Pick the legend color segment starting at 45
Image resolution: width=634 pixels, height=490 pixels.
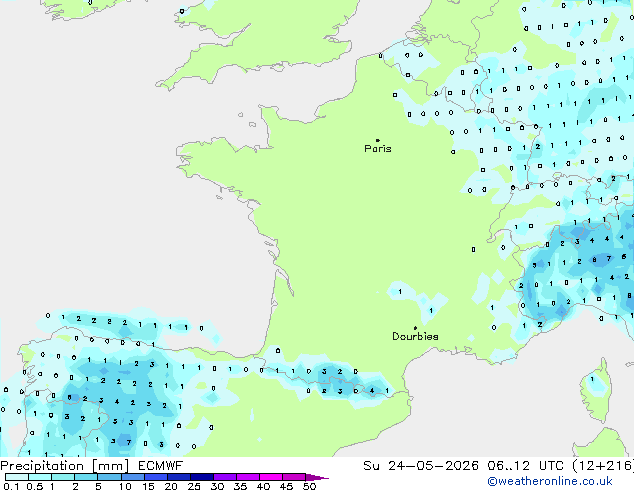coord(294,477)
